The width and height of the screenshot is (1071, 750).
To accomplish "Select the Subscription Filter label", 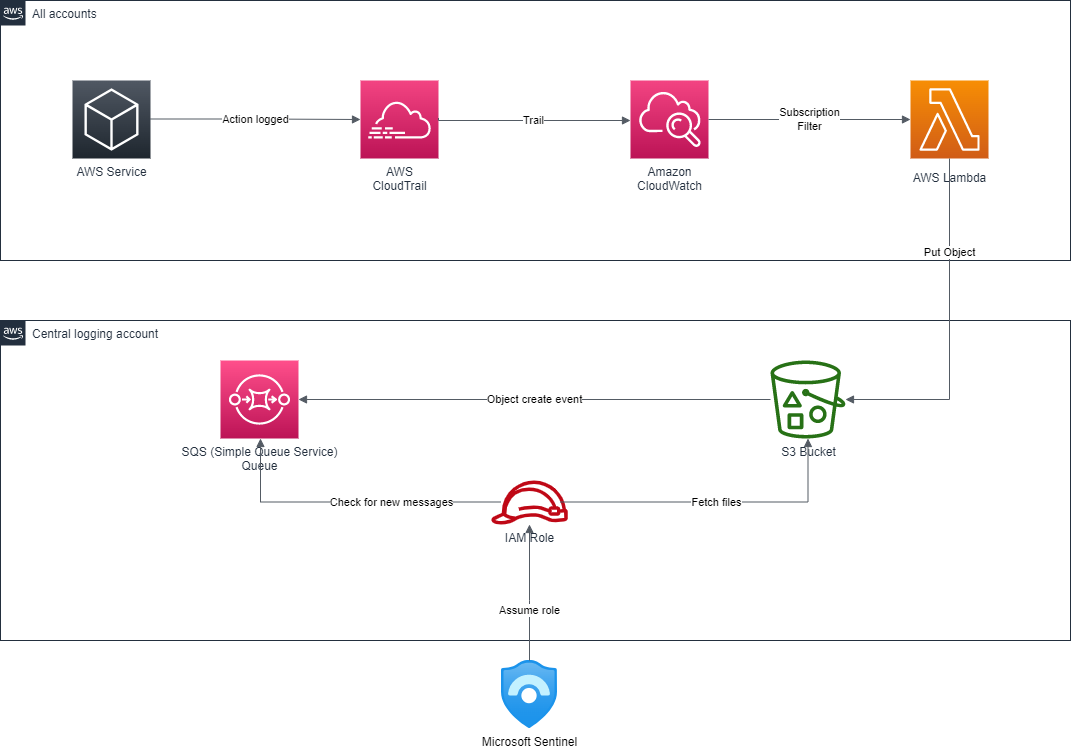I will tap(809, 119).
